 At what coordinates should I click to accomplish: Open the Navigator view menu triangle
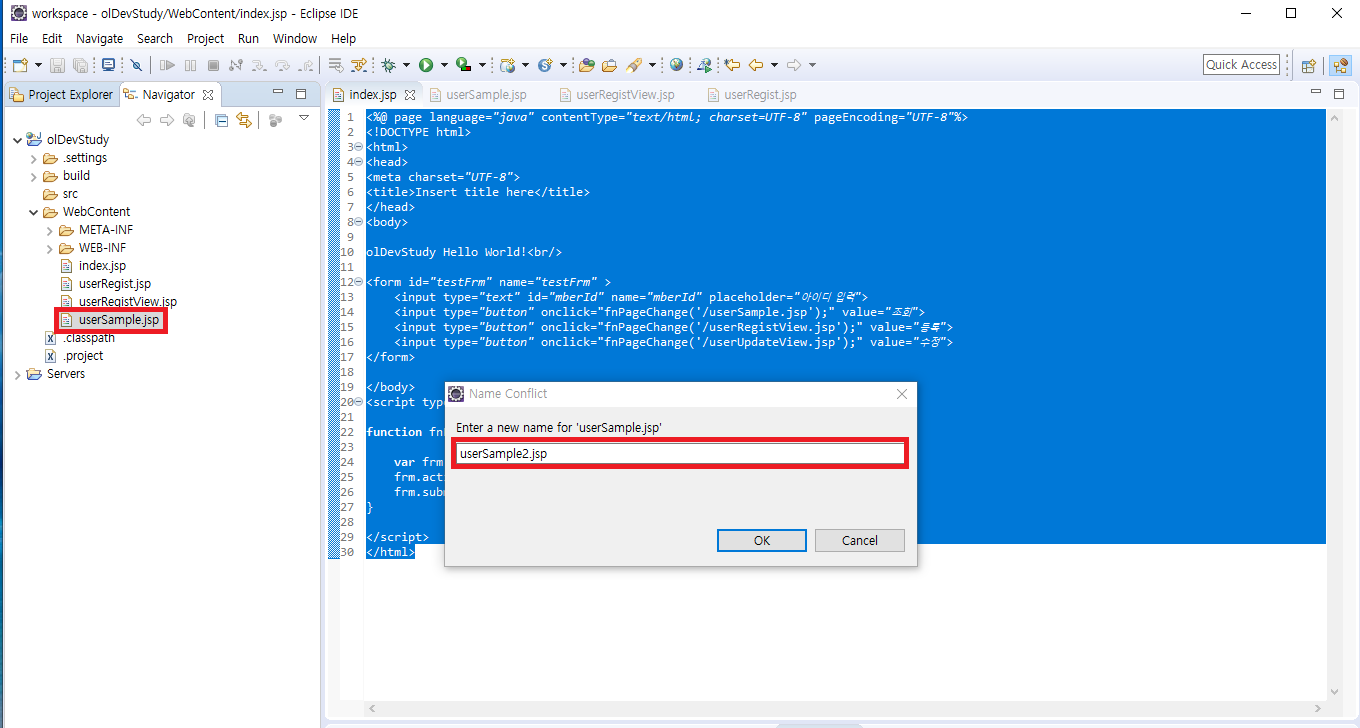(x=304, y=118)
